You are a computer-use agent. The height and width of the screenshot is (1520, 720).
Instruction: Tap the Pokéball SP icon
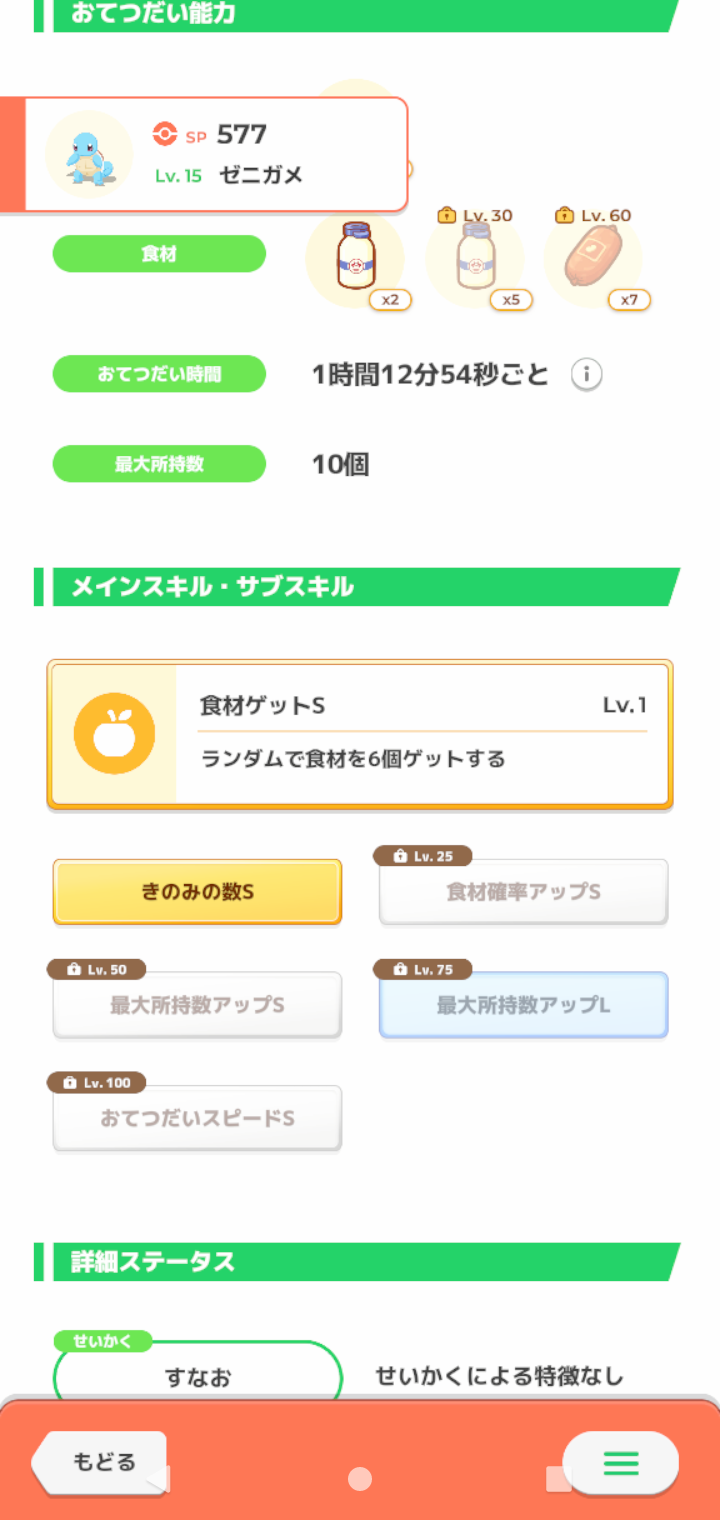[165, 134]
